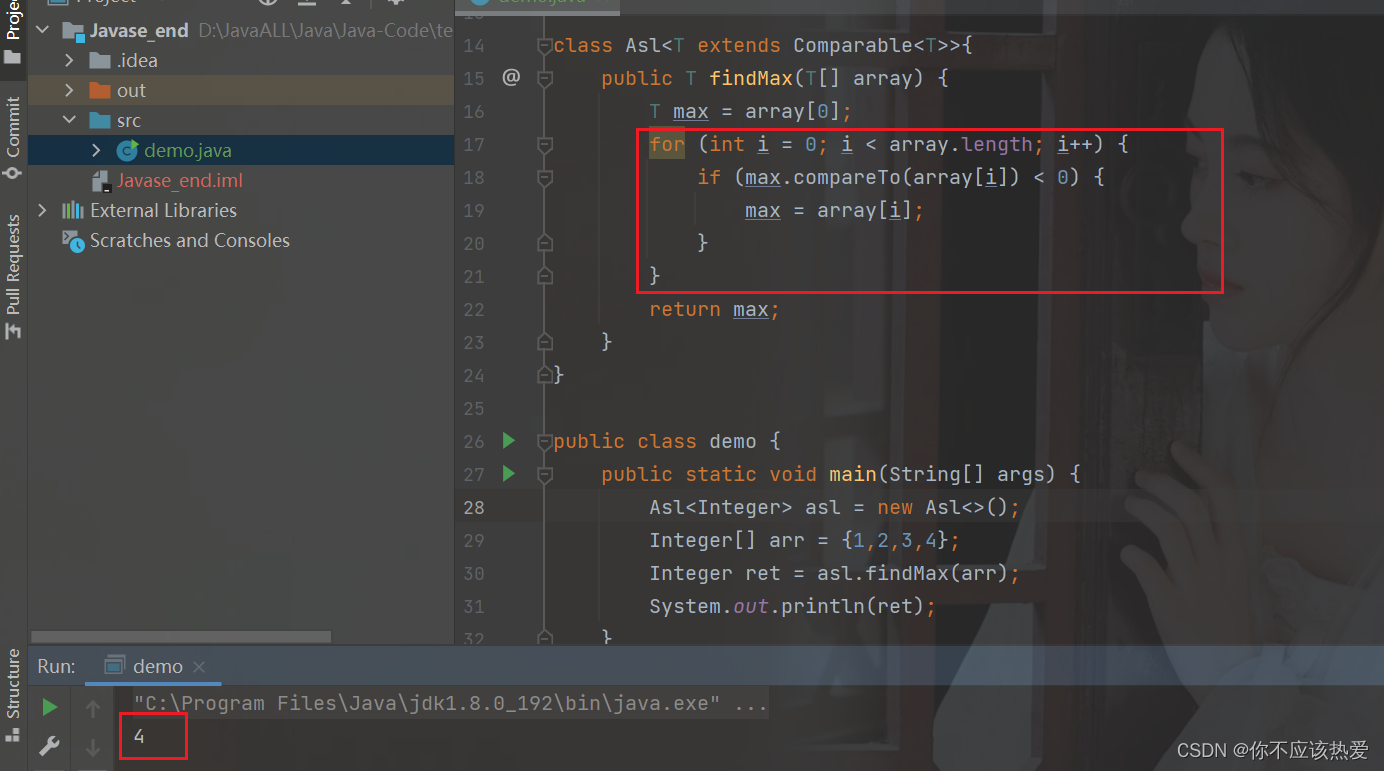Rerun the demo program with the green arrow

[x=49, y=706]
